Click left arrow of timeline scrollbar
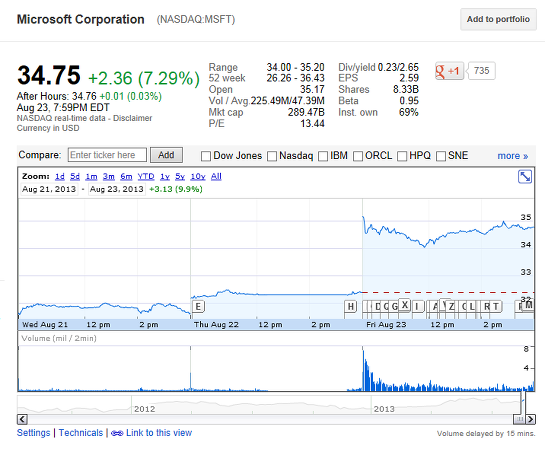The width and height of the screenshot is (545, 452). [22, 419]
